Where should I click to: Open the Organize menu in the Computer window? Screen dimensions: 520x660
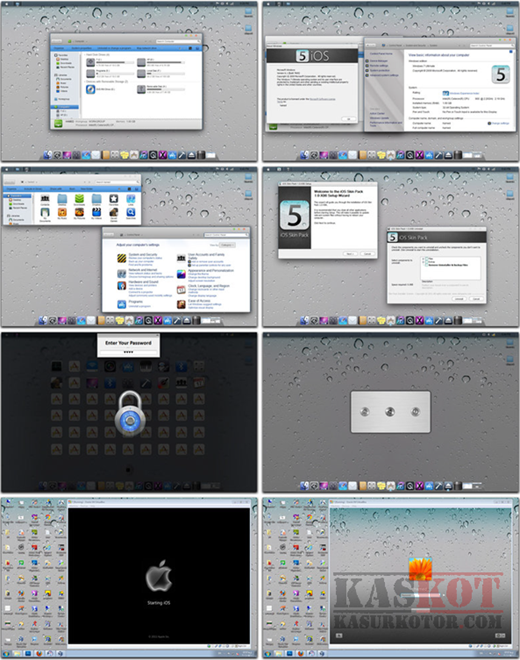pyautogui.click(x=59, y=48)
